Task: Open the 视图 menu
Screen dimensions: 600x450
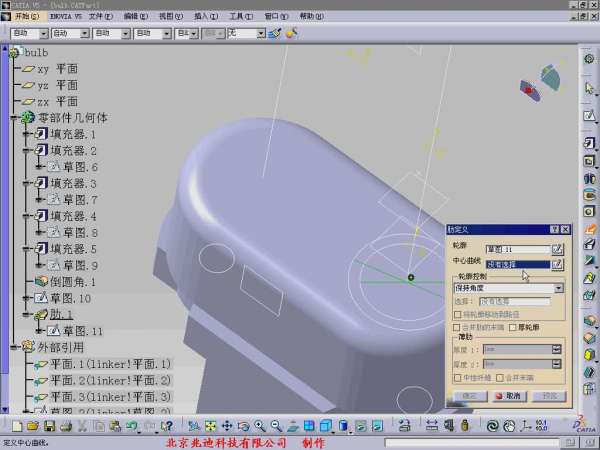Action: (171, 16)
